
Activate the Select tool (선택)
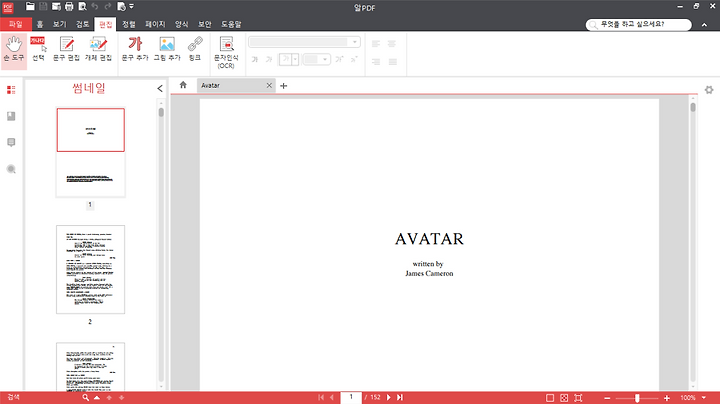[x=39, y=49]
